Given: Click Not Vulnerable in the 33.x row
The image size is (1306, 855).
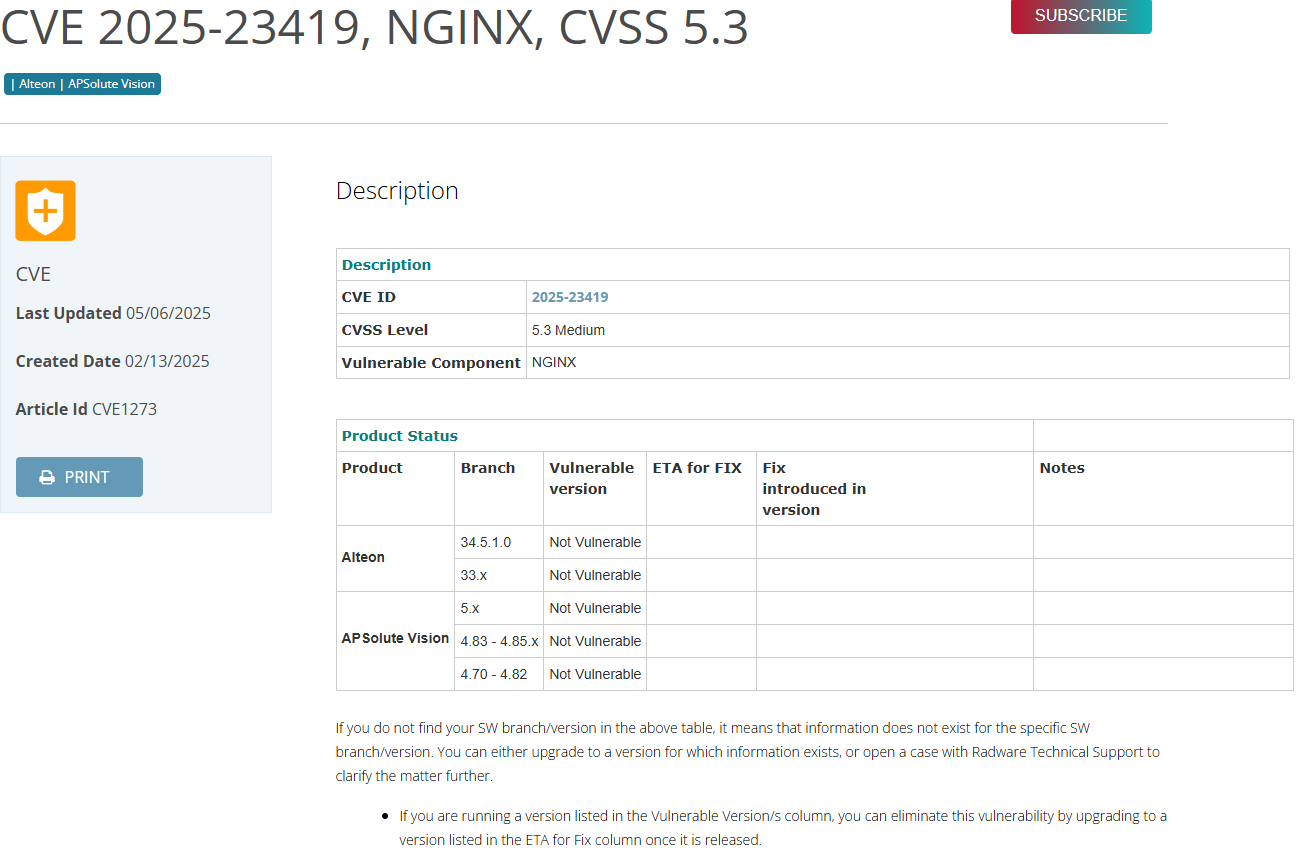Looking at the screenshot, I should (x=595, y=575).
